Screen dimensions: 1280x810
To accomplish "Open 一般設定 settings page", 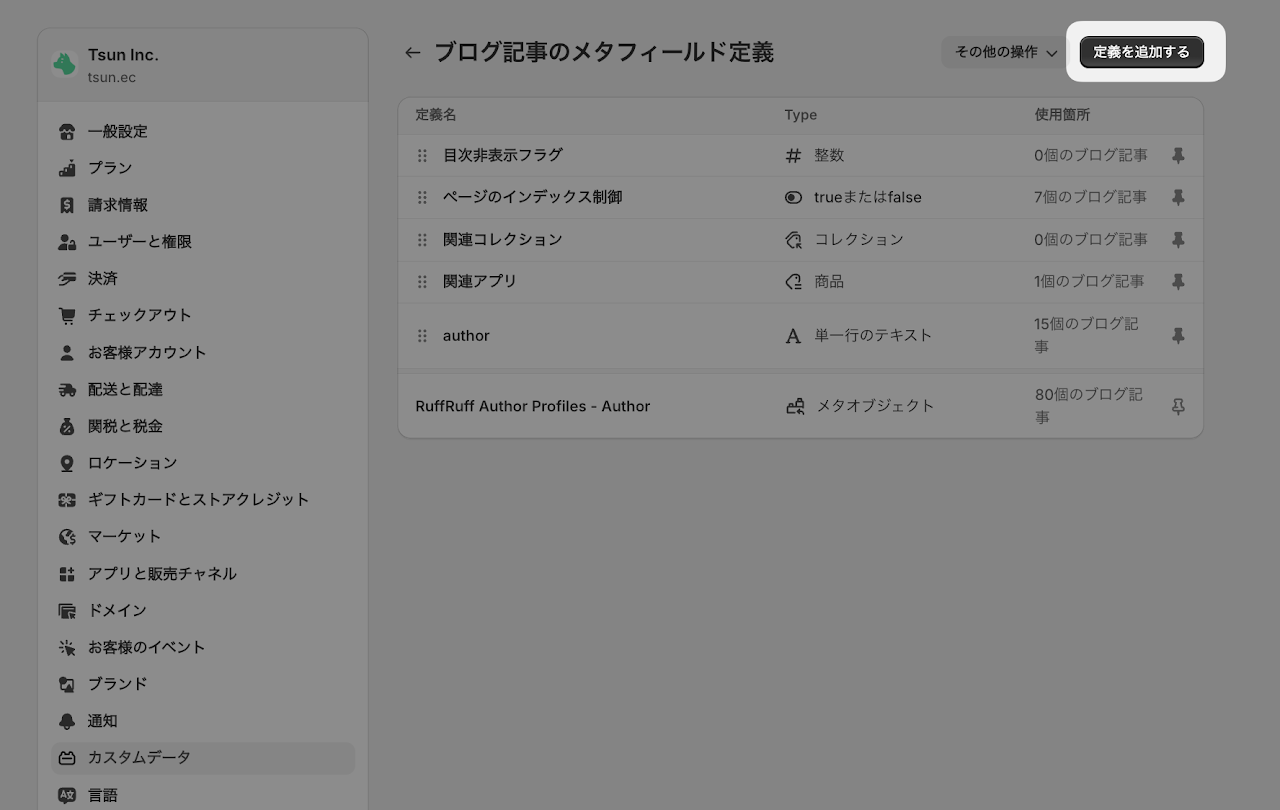I will click(x=203, y=131).
